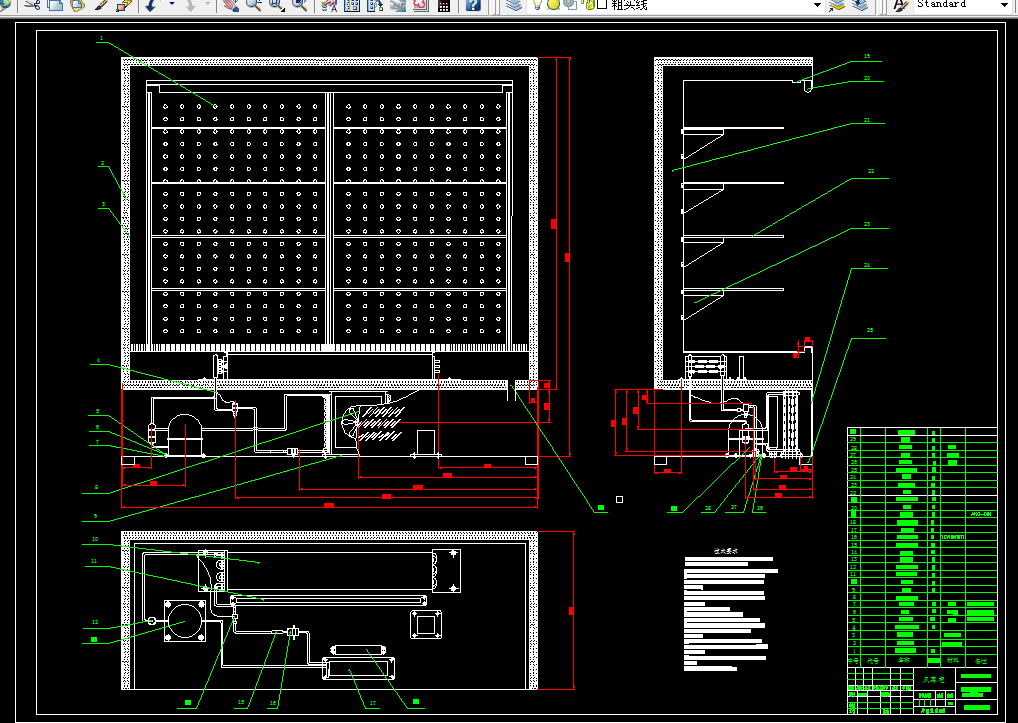Open the Block Editor tool
Image resolution: width=1018 pixels, height=723 pixels.
[124, 5]
